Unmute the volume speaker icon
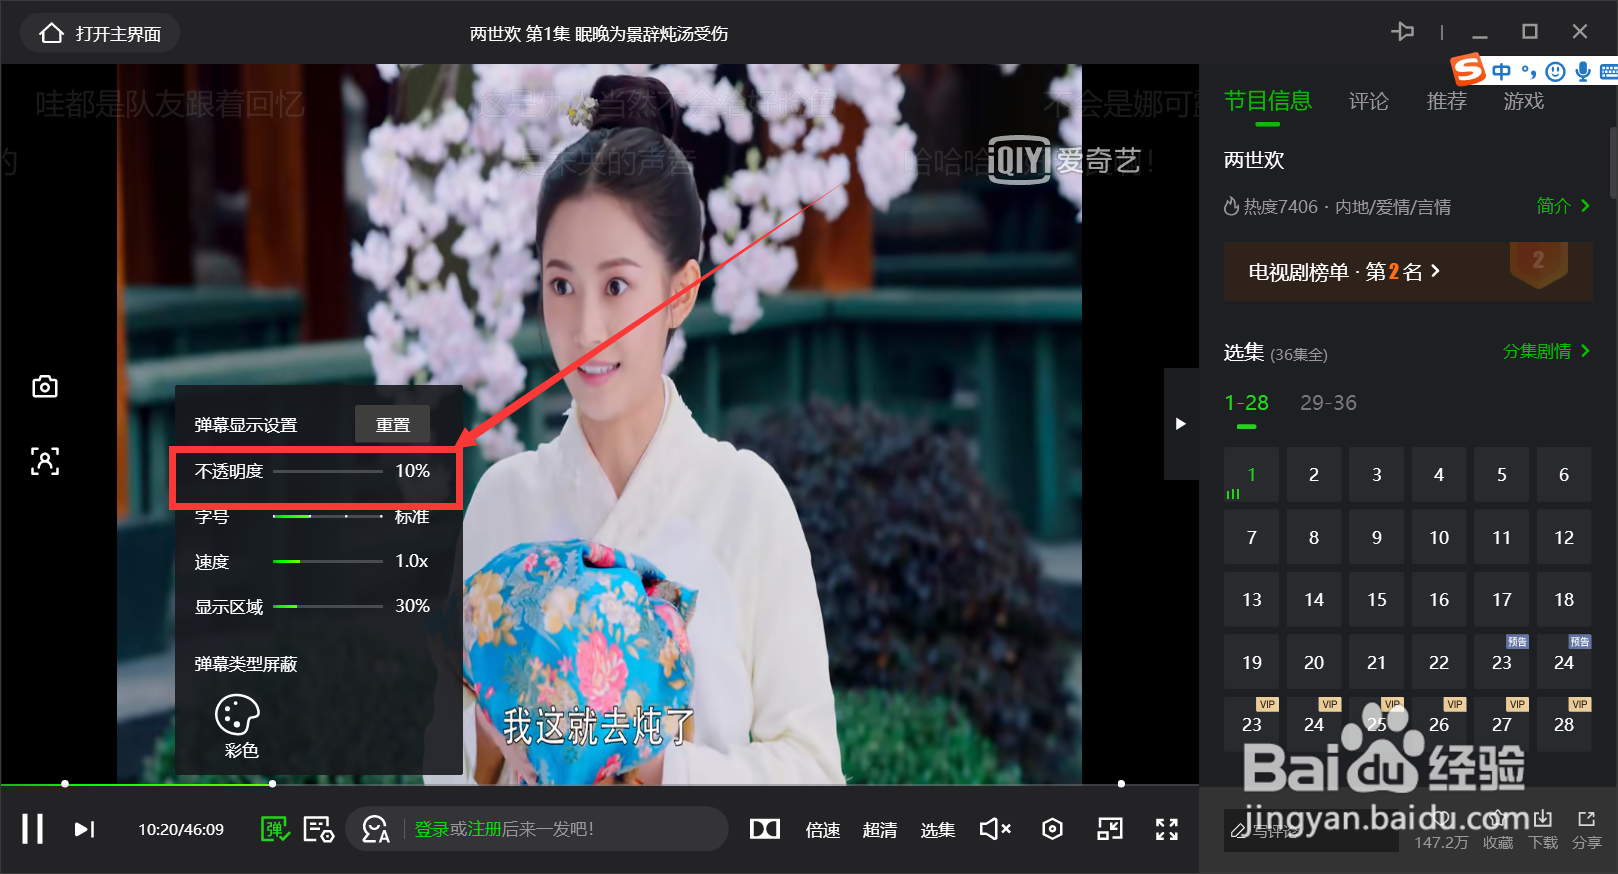 coord(995,829)
